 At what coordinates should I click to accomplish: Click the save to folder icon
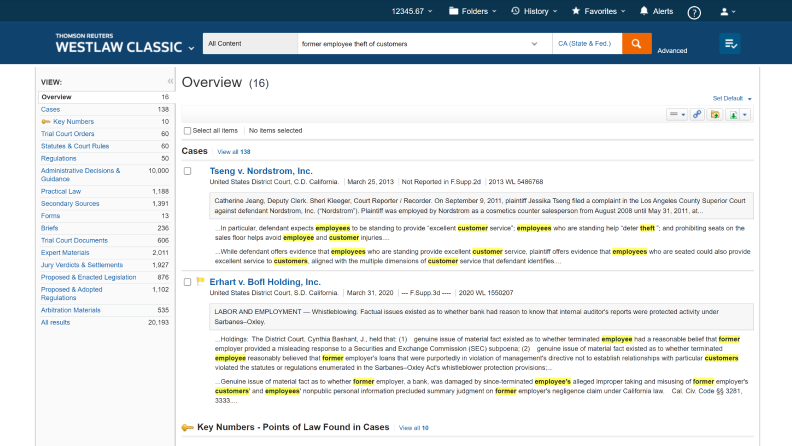[715, 115]
